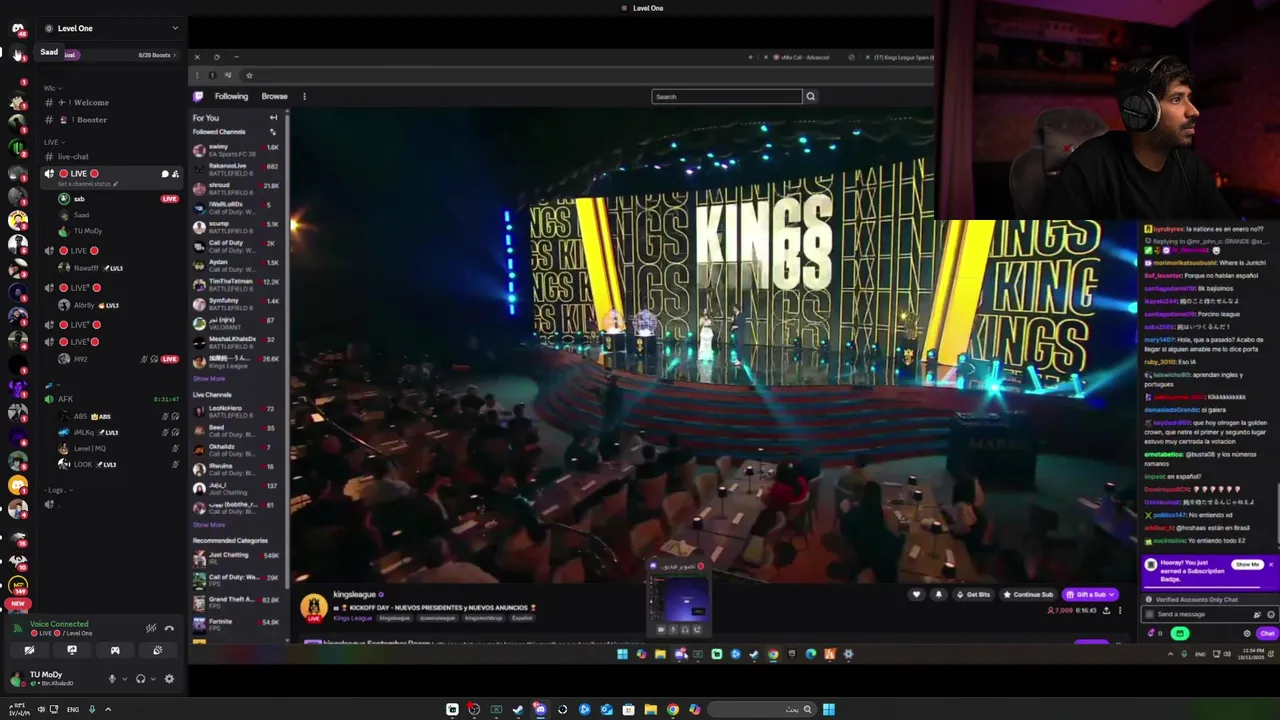Open the stream's three-dot options menu
The height and width of the screenshot is (720, 1280).
(x=1120, y=610)
